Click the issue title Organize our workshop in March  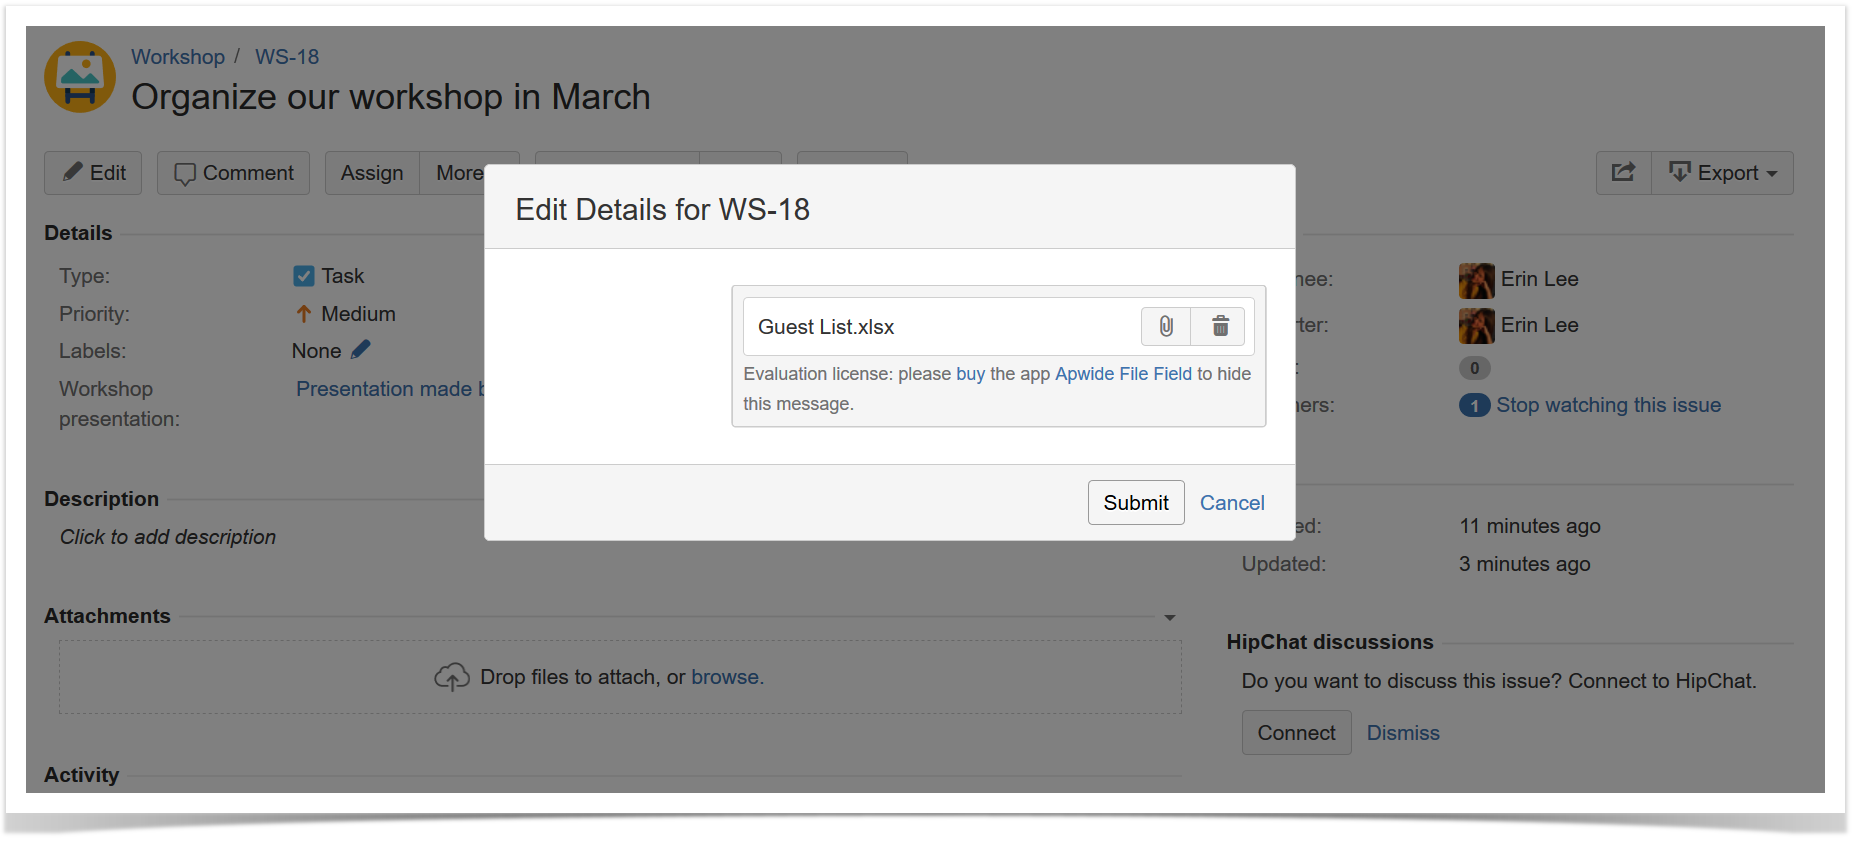tap(391, 97)
